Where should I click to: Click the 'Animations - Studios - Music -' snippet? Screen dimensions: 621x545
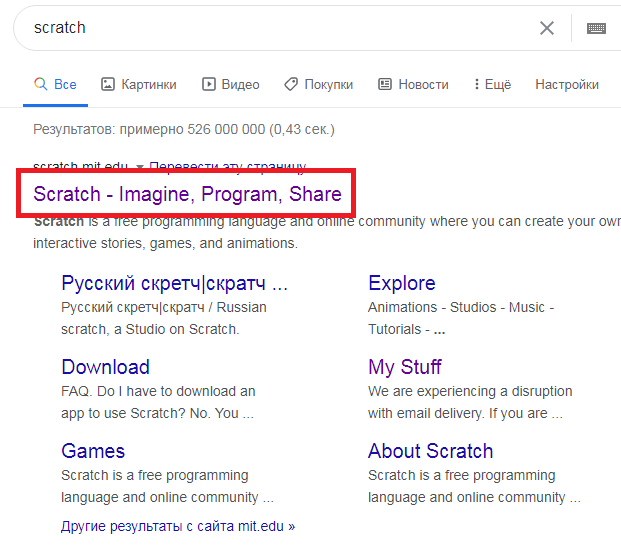pos(461,307)
